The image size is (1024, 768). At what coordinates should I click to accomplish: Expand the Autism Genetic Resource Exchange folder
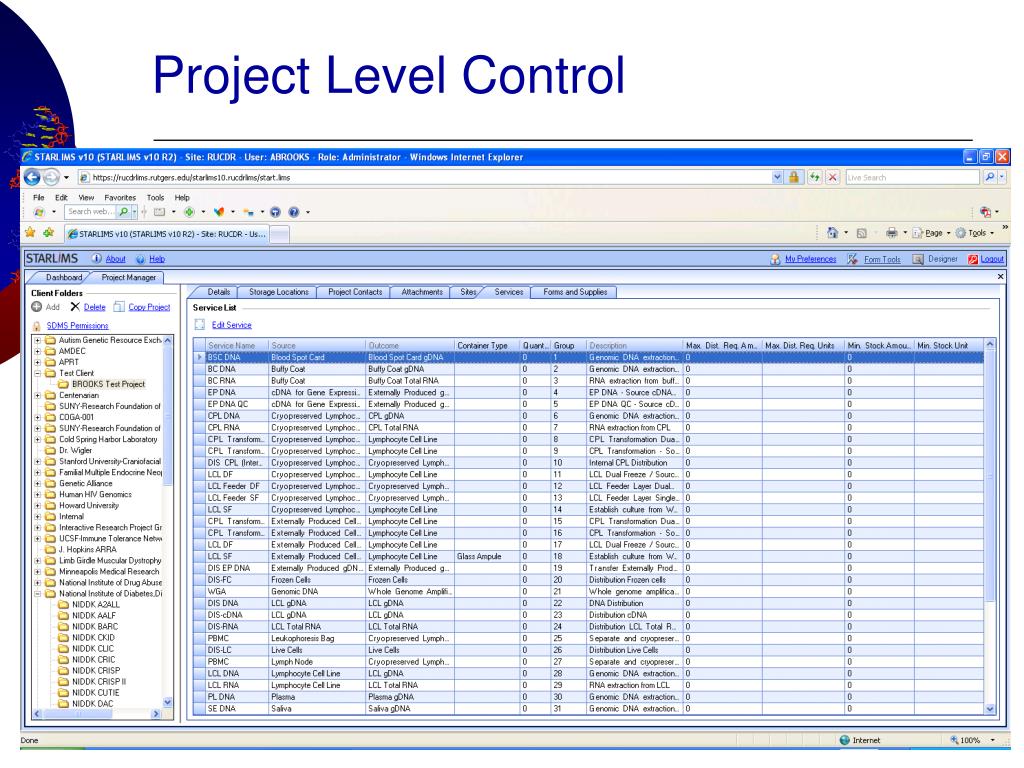click(38, 340)
